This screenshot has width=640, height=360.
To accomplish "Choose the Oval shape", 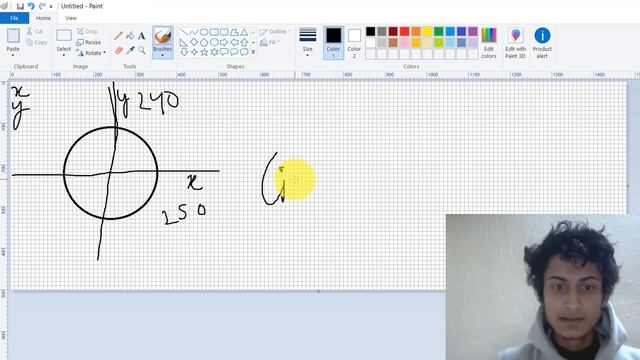I will (204, 32).
